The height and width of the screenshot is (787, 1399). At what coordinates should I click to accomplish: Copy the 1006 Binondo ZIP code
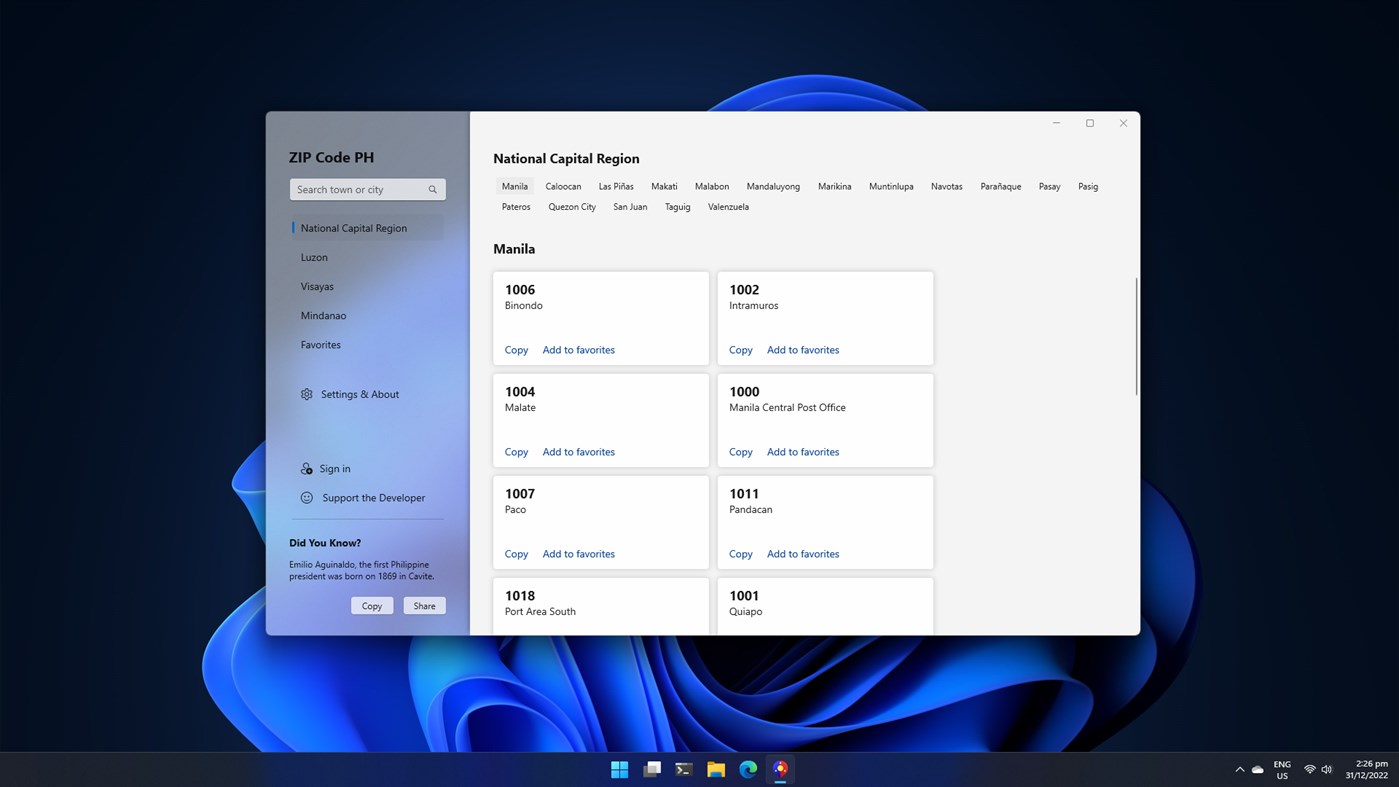tap(516, 350)
